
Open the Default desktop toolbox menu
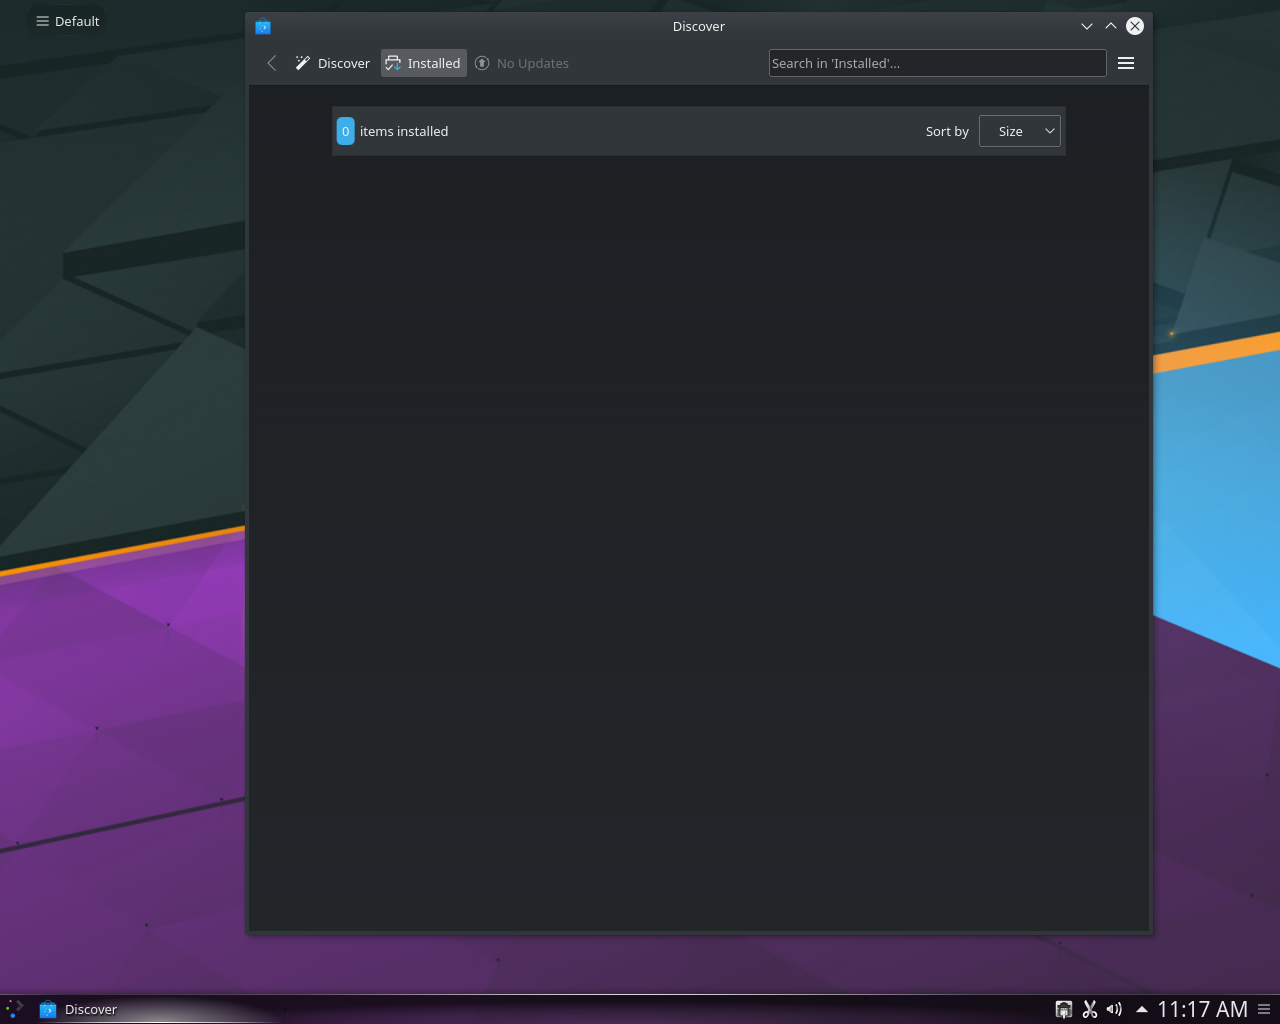pos(68,21)
